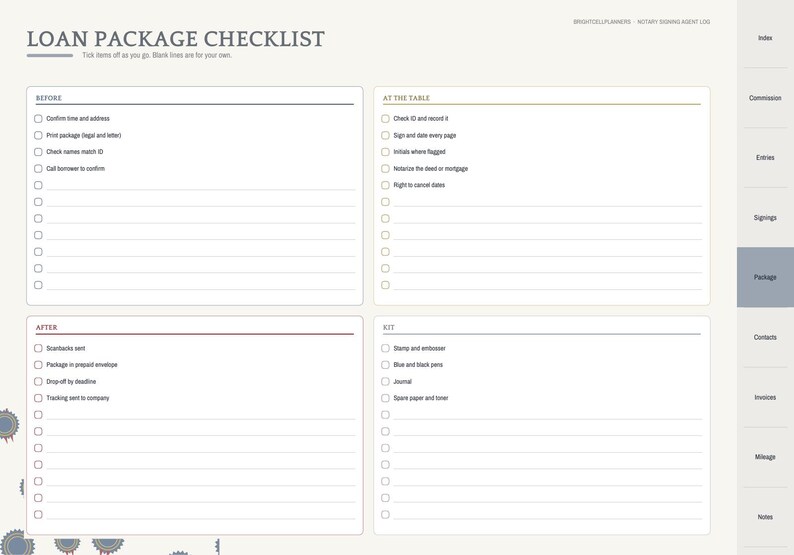The image size is (794, 555).
Task: Tick 'Check ID and record it' checkbox
Action: tap(385, 118)
